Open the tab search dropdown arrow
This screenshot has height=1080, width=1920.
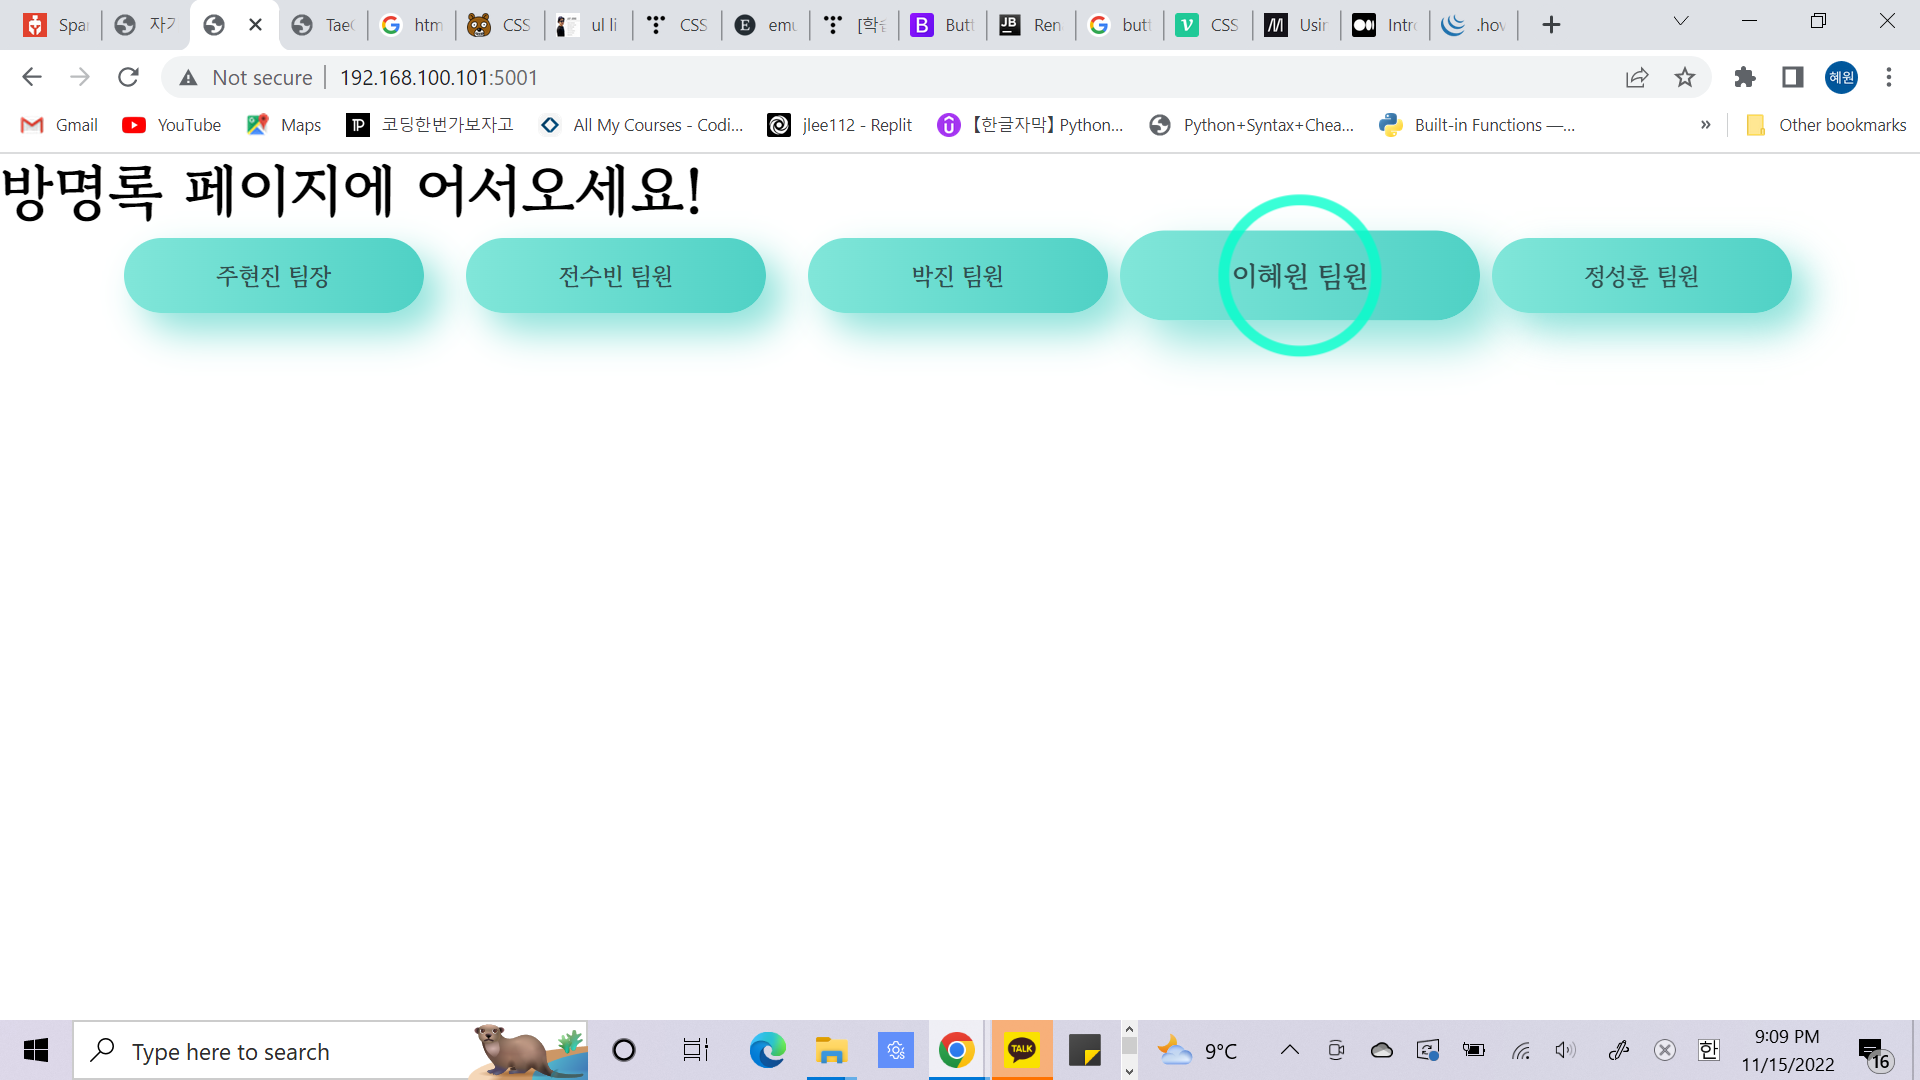click(x=1681, y=22)
